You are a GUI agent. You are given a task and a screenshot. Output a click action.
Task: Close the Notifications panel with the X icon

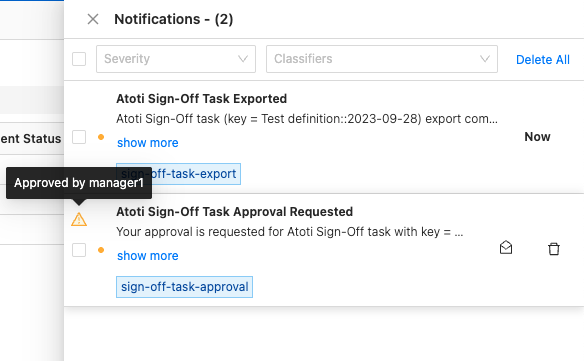click(93, 19)
